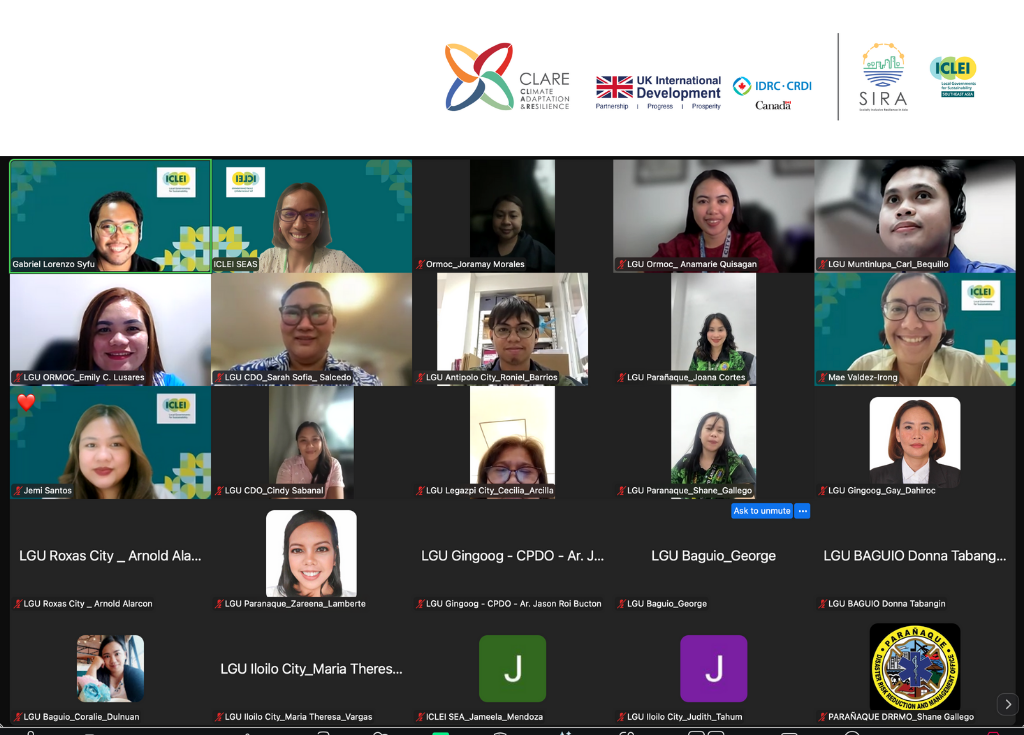Click the UK International Development logo
The width and height of the screenshot is (1024, 735).
tap(658, 91)
